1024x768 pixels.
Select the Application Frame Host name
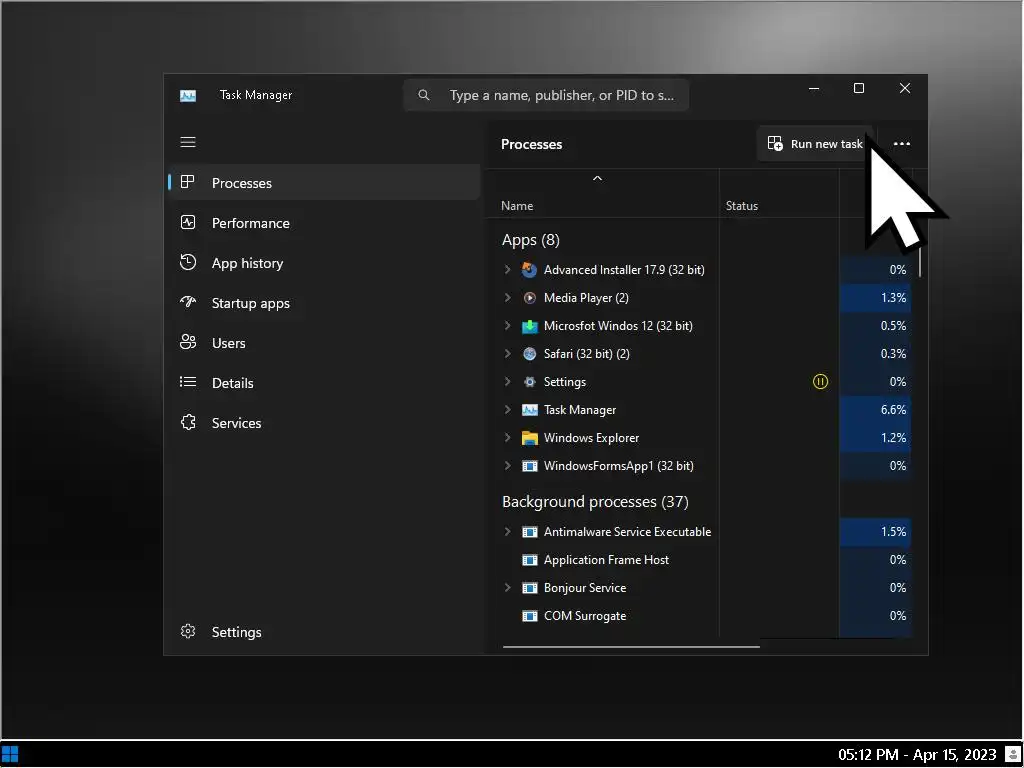607,560
